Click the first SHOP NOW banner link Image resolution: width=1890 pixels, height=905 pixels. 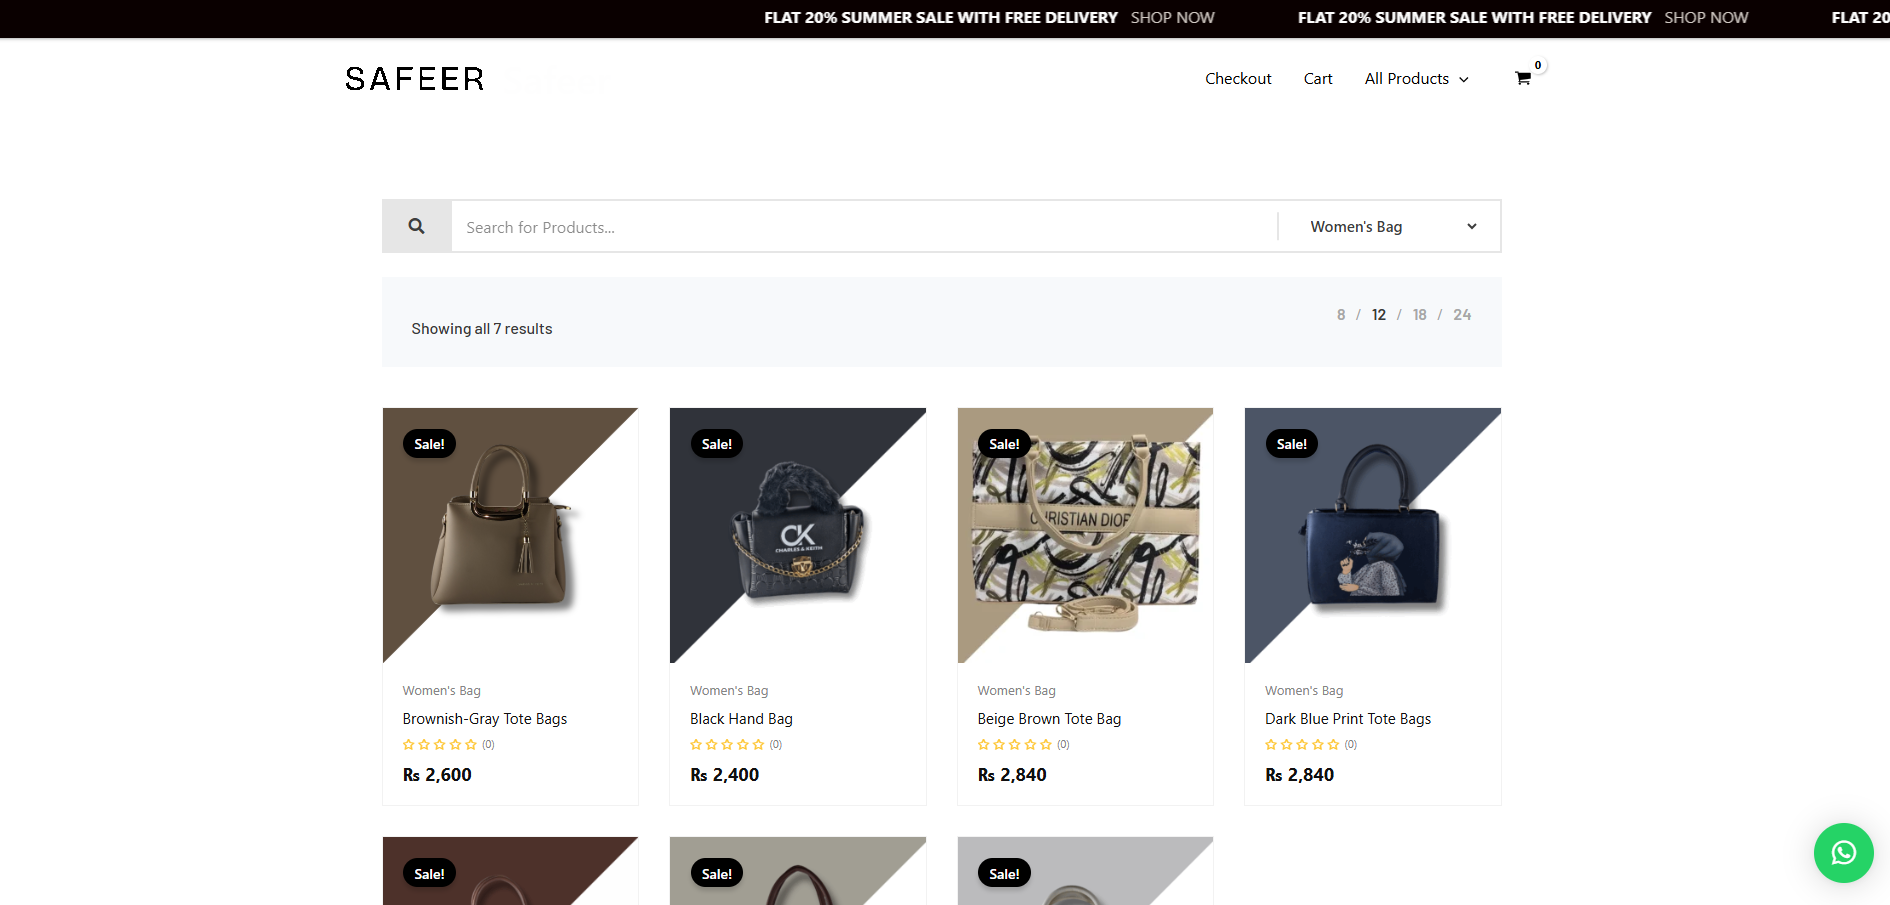1172,18
